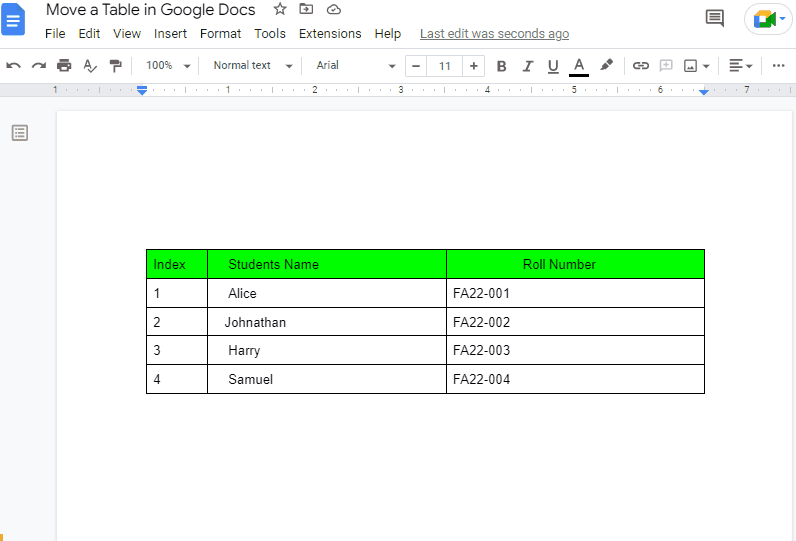This screenshot has height=541, width=796.
Task: Insert a link
Action: [641, 65]
